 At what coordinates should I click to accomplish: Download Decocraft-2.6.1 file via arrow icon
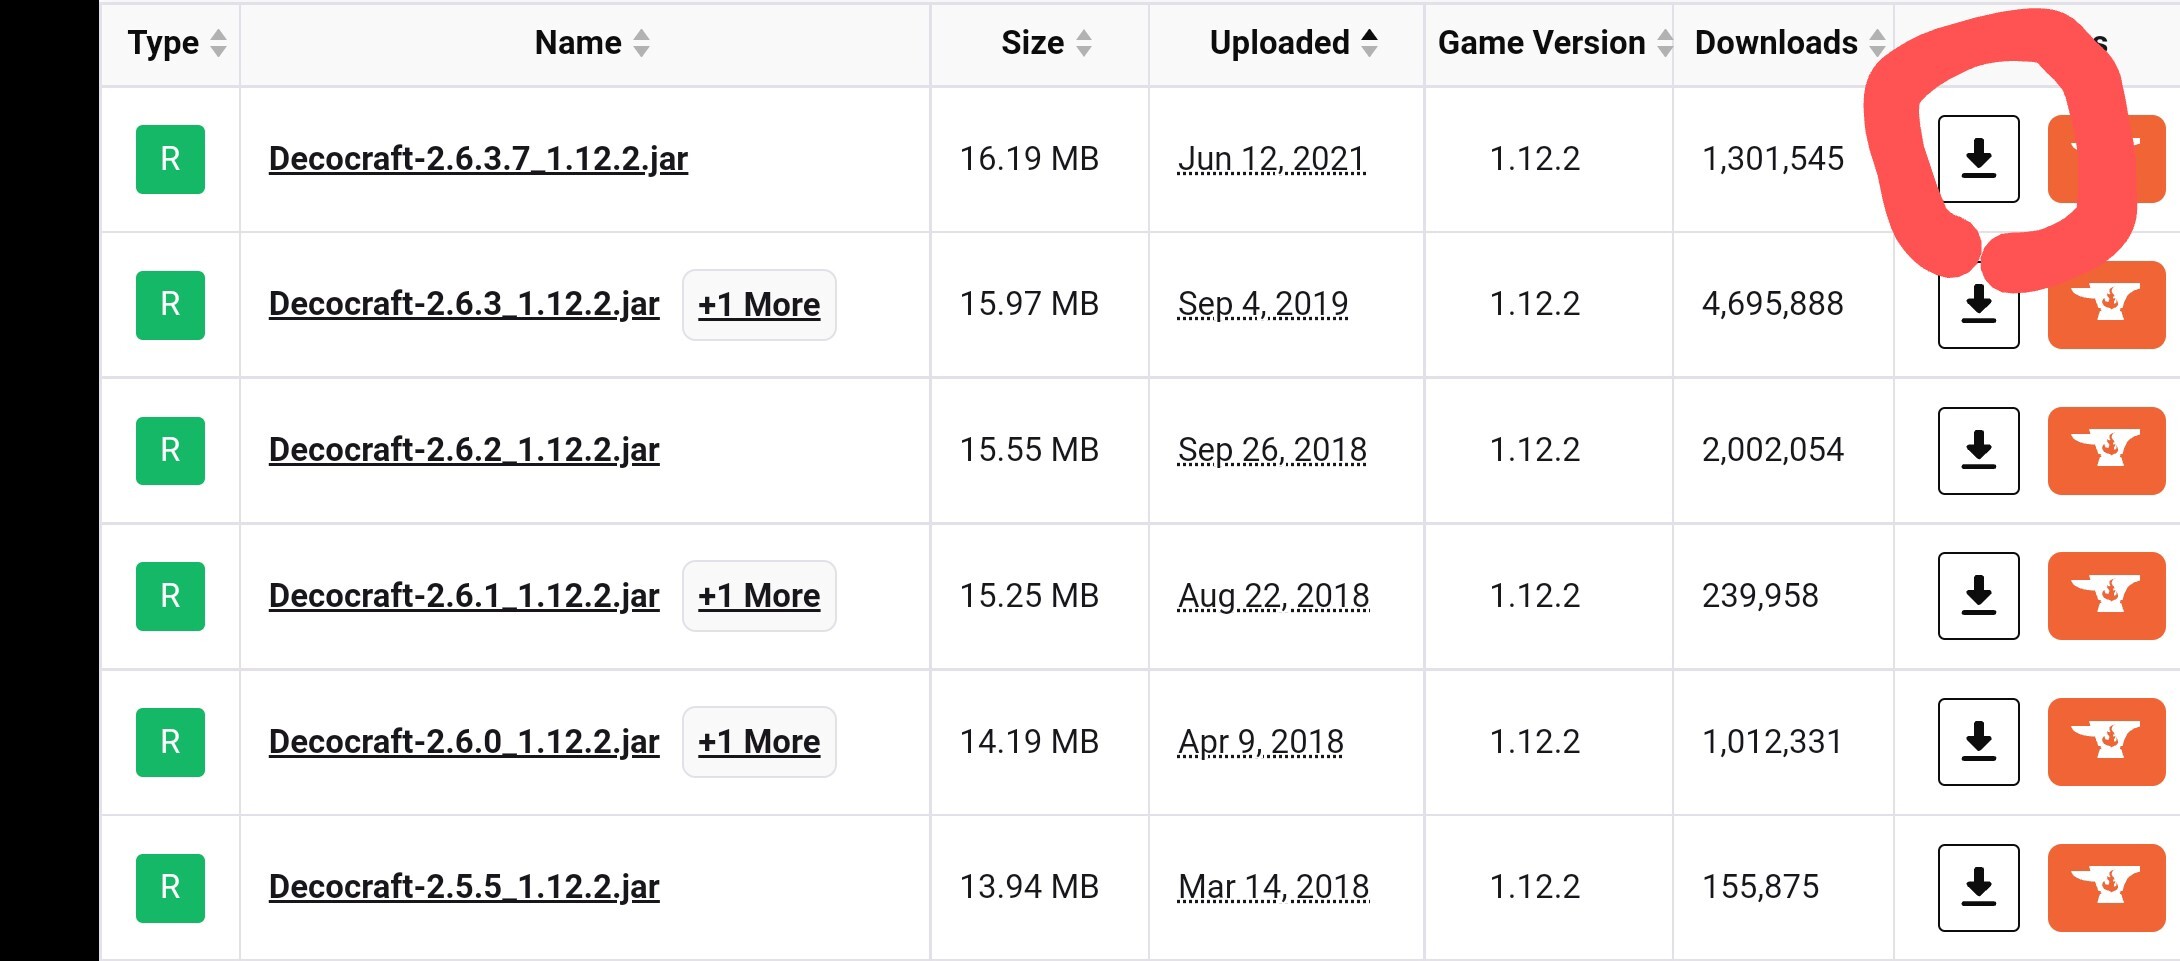[1978, 596]
